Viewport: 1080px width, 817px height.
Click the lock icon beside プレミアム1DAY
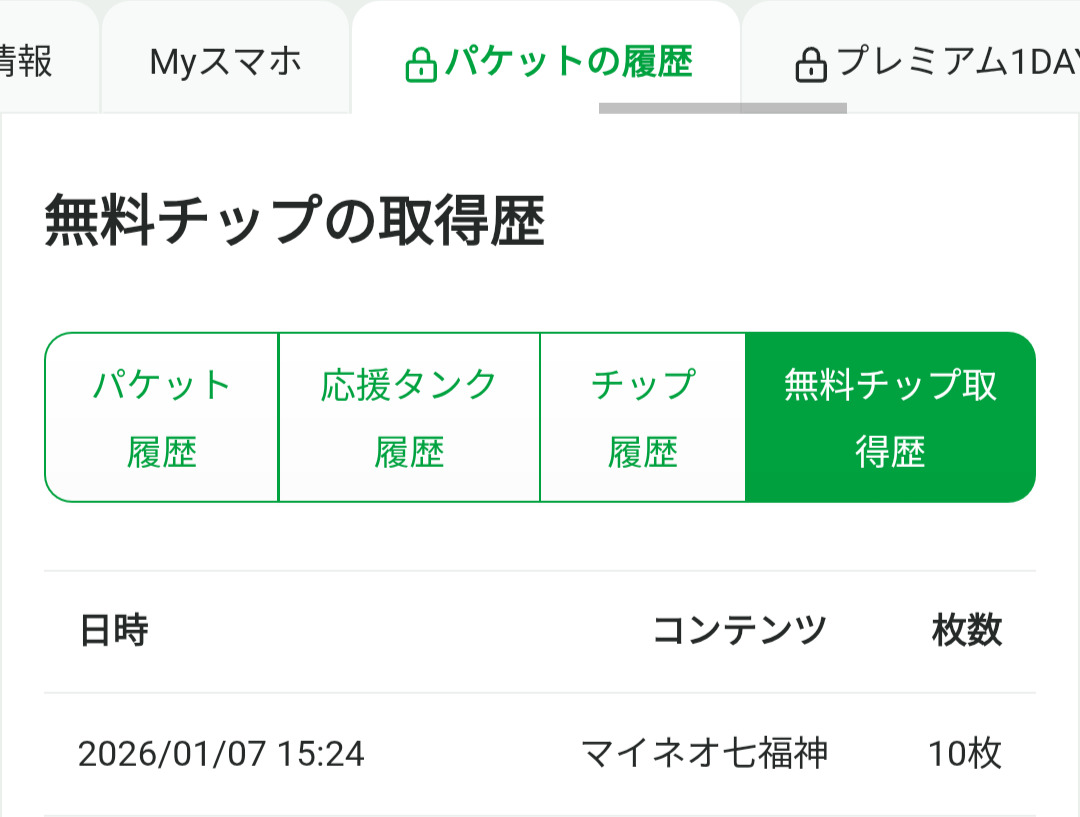coord(810,66)
